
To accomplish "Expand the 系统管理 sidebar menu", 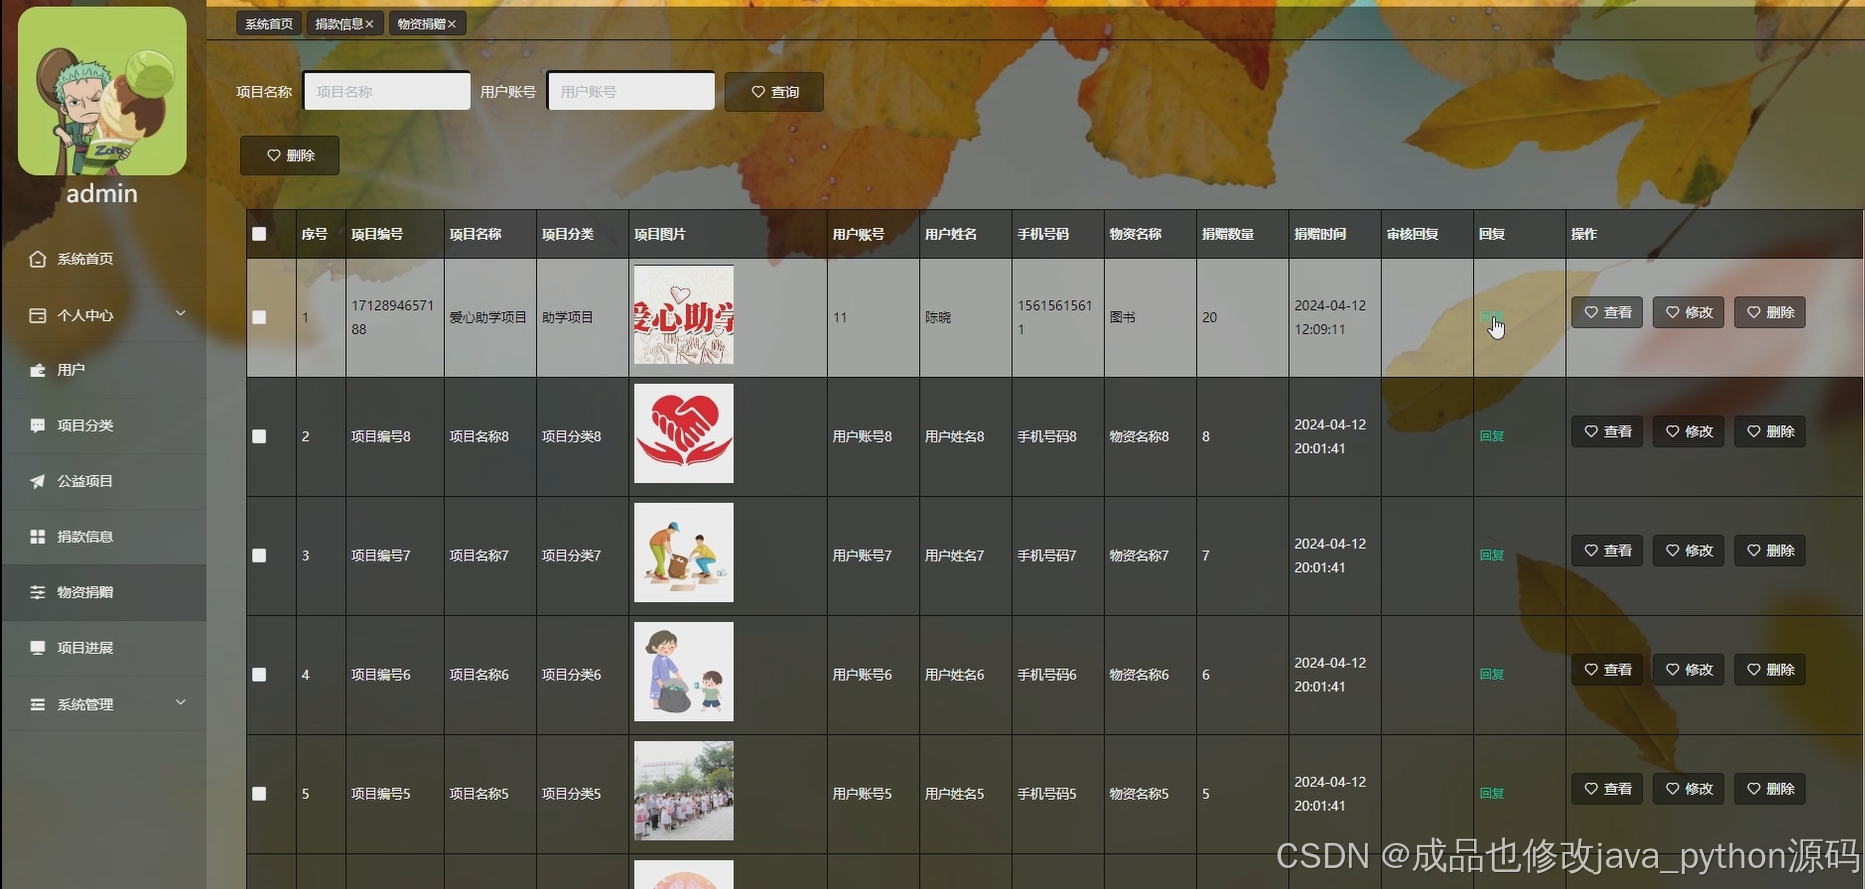I will [x=103, y=704].
